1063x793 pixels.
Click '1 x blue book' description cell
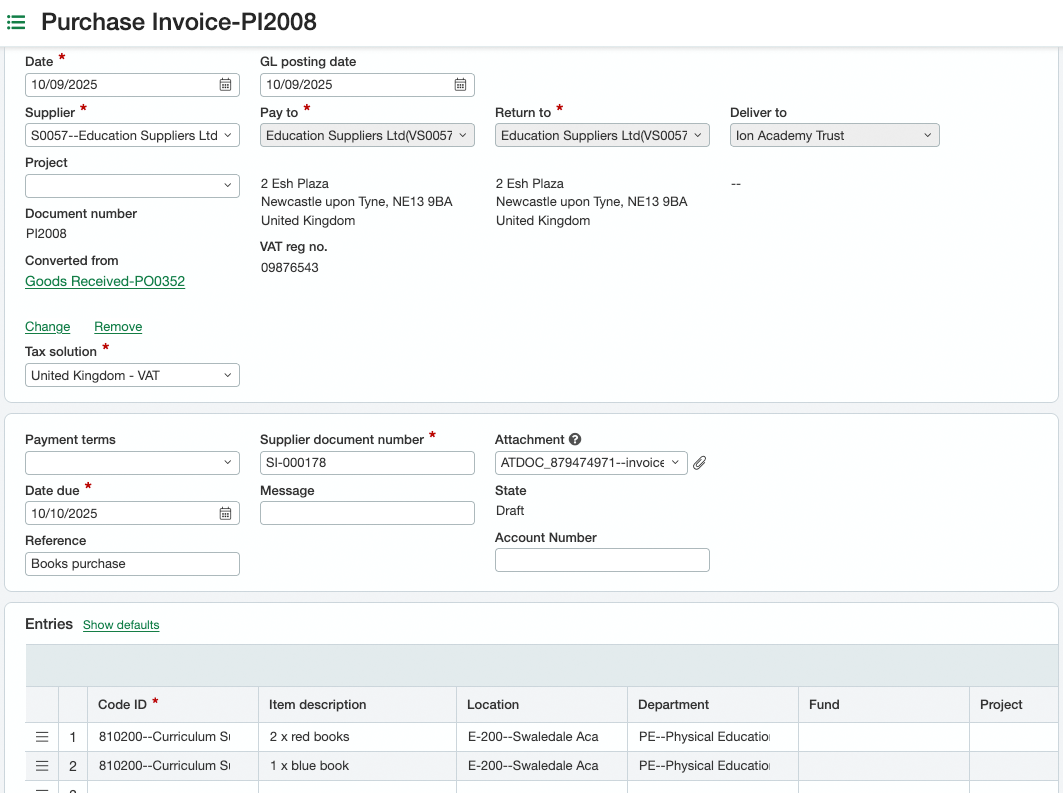pos(357,766)
